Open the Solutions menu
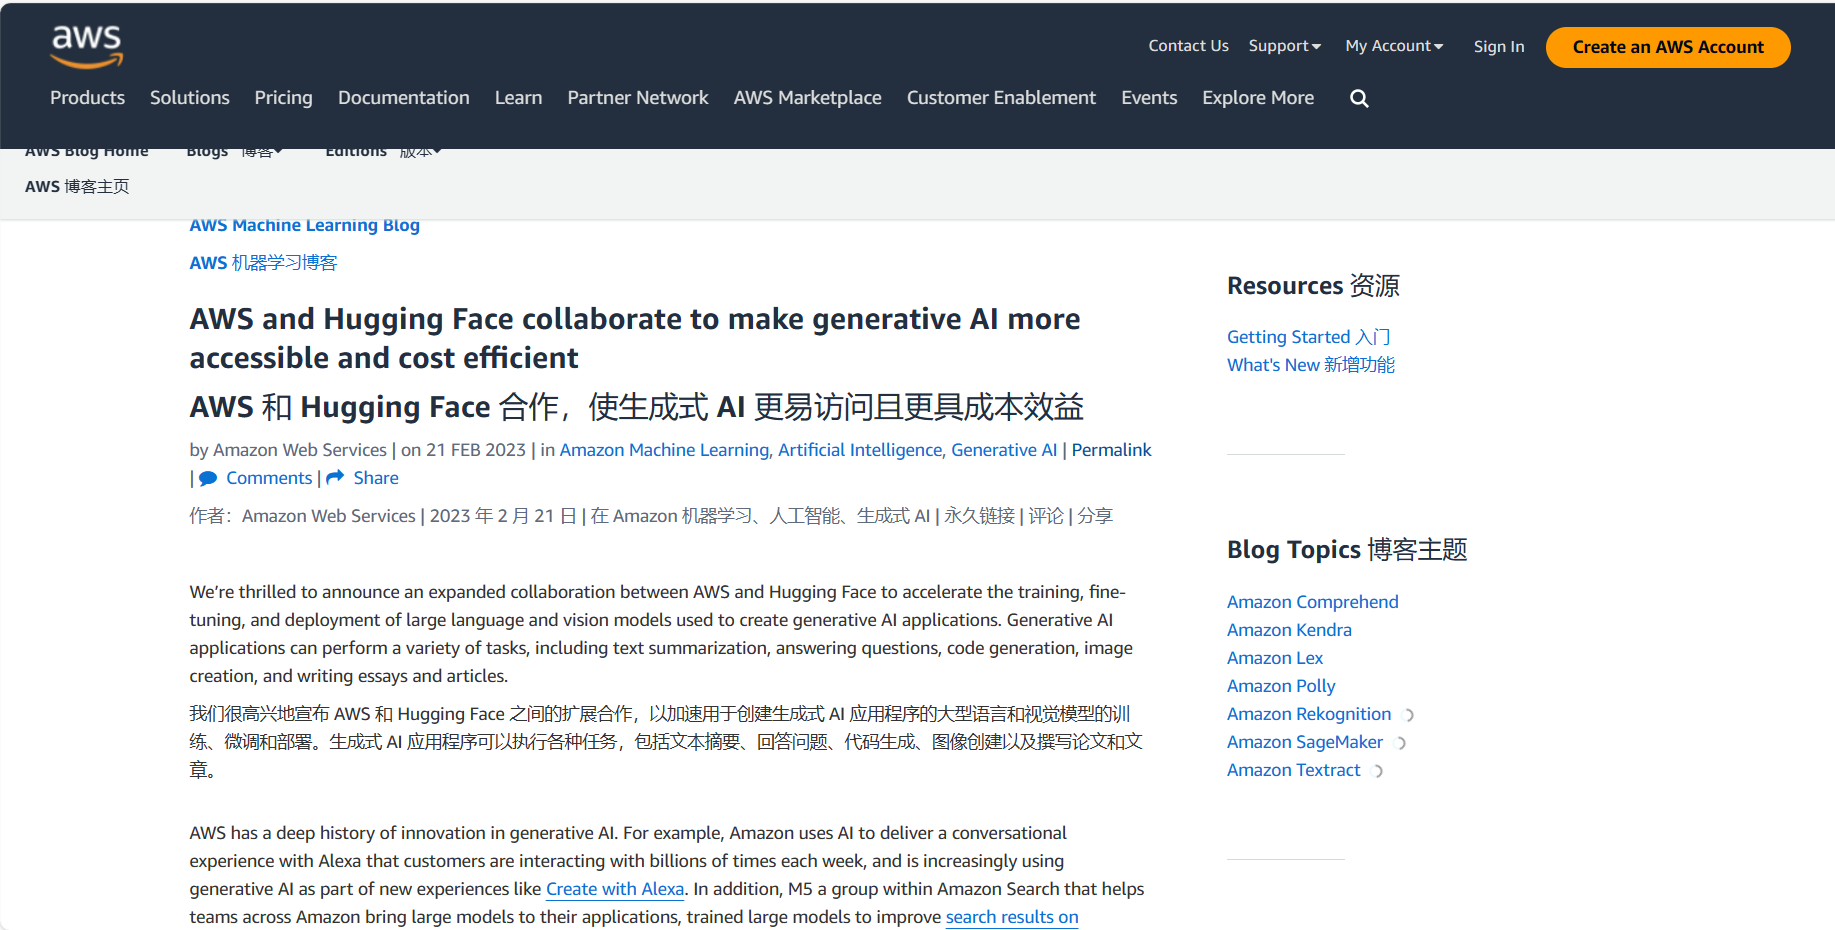The image size is (1835, 930). click(x=190, y=98)
